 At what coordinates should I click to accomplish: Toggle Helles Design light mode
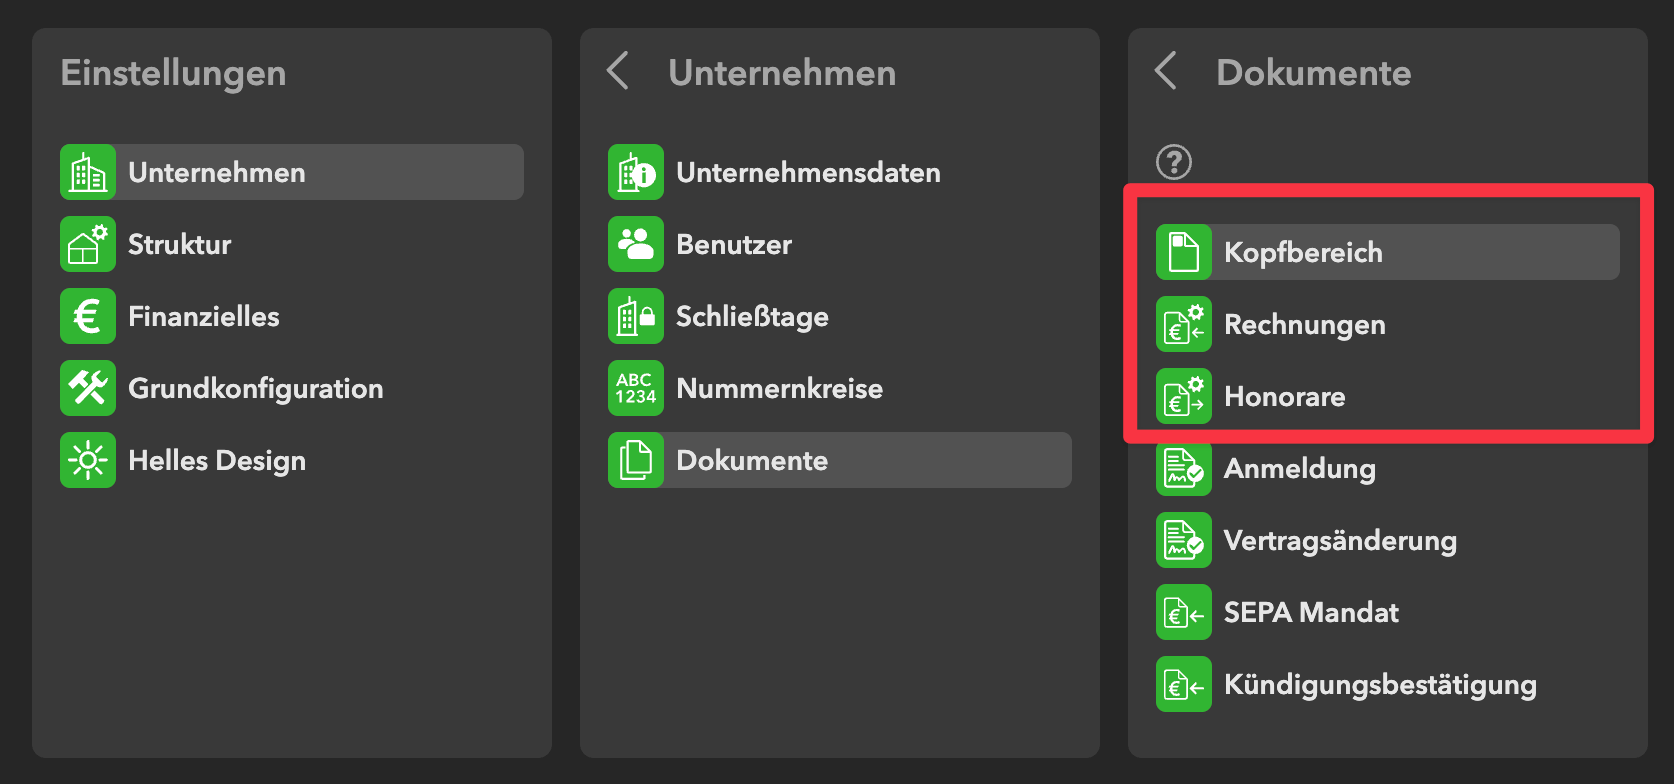pos(216,460)
